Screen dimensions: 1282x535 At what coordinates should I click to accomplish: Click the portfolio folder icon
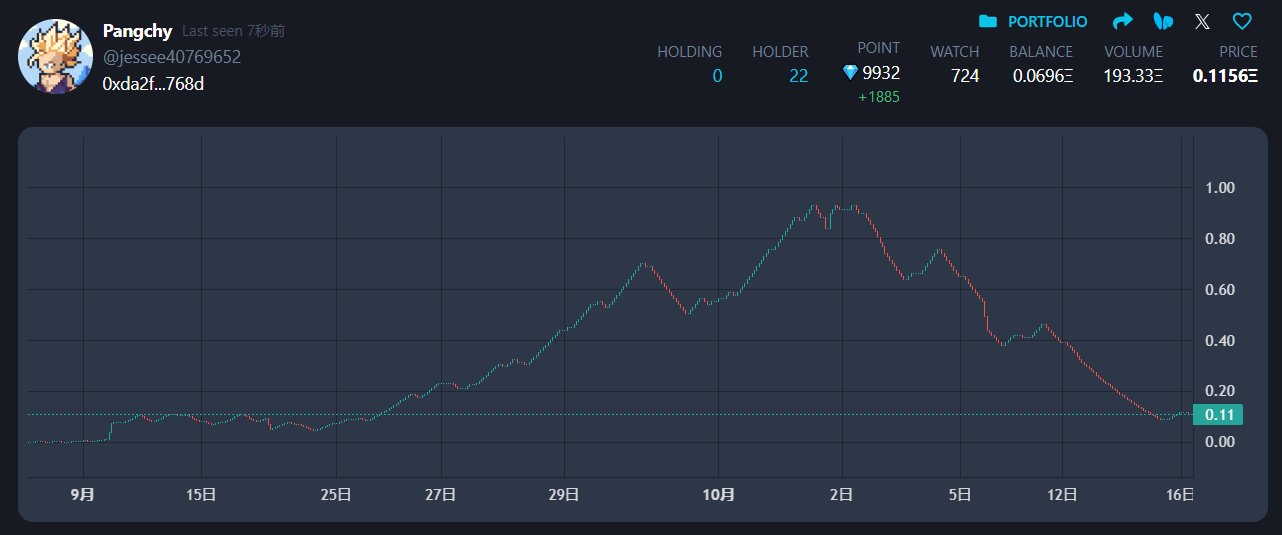point(987,21)
